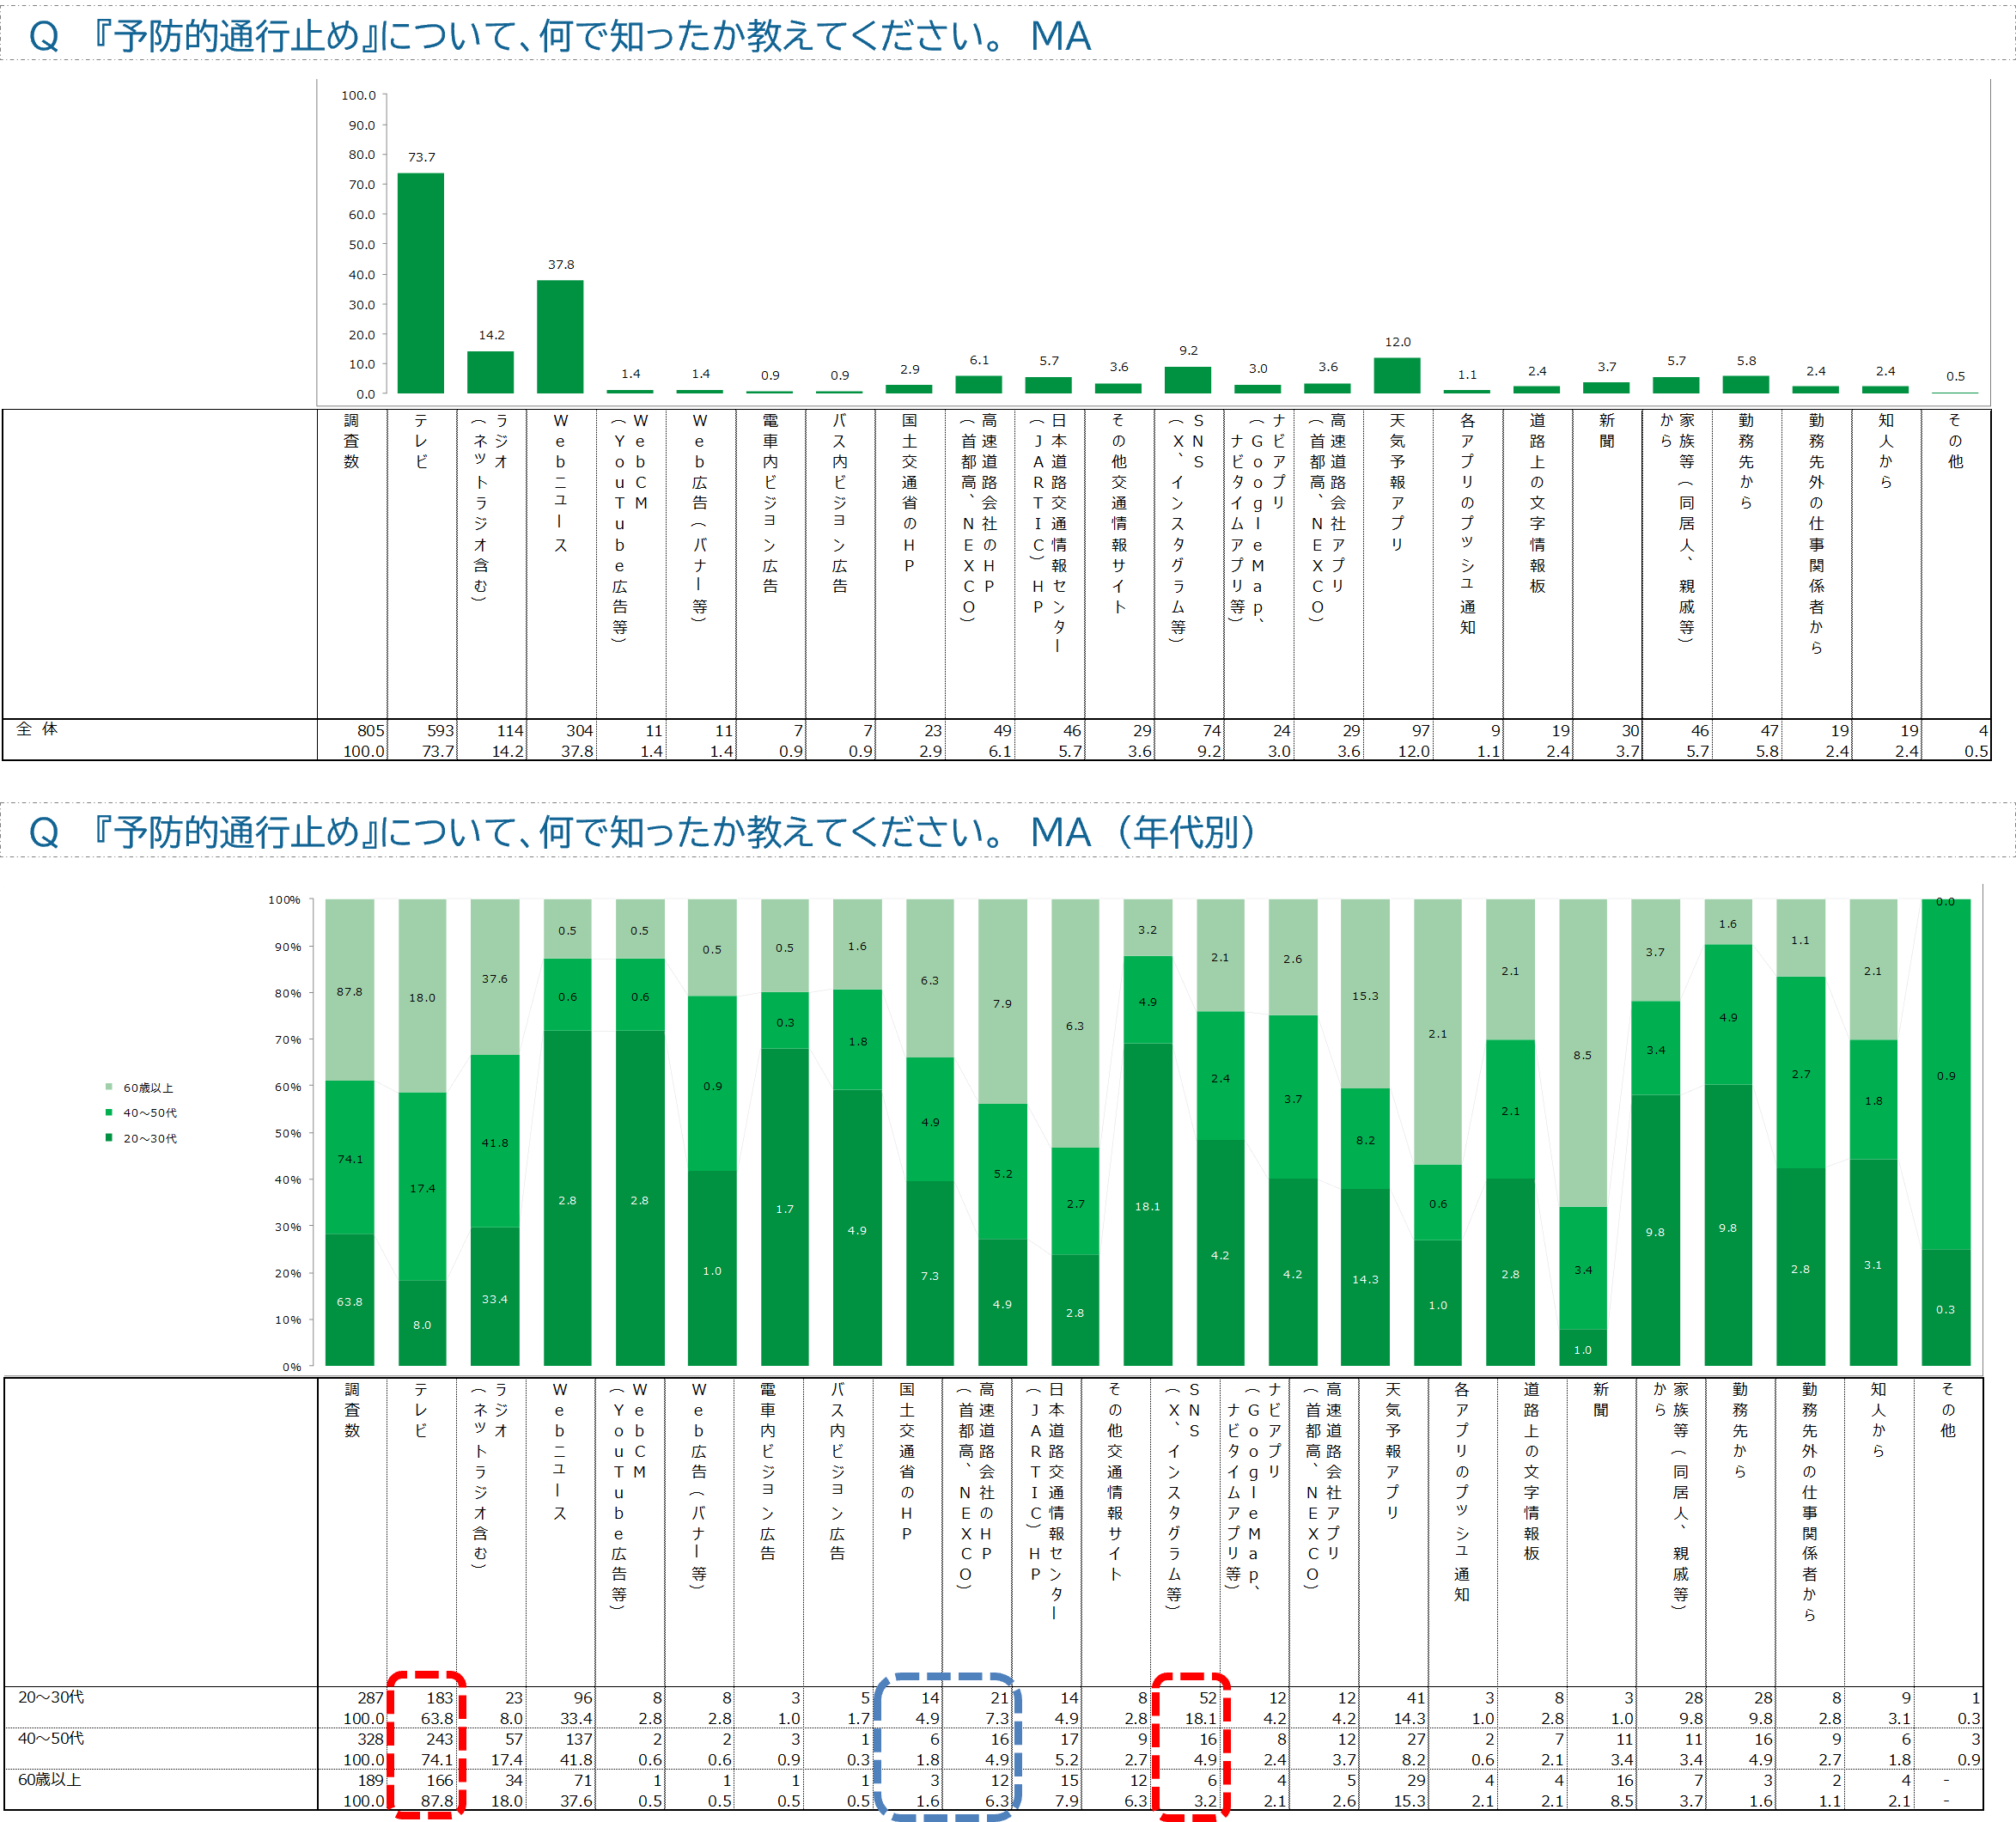This screenshot has width=2016, height=1822.
Task: Select the 全体 row label
Action: (x=37, y=729)
